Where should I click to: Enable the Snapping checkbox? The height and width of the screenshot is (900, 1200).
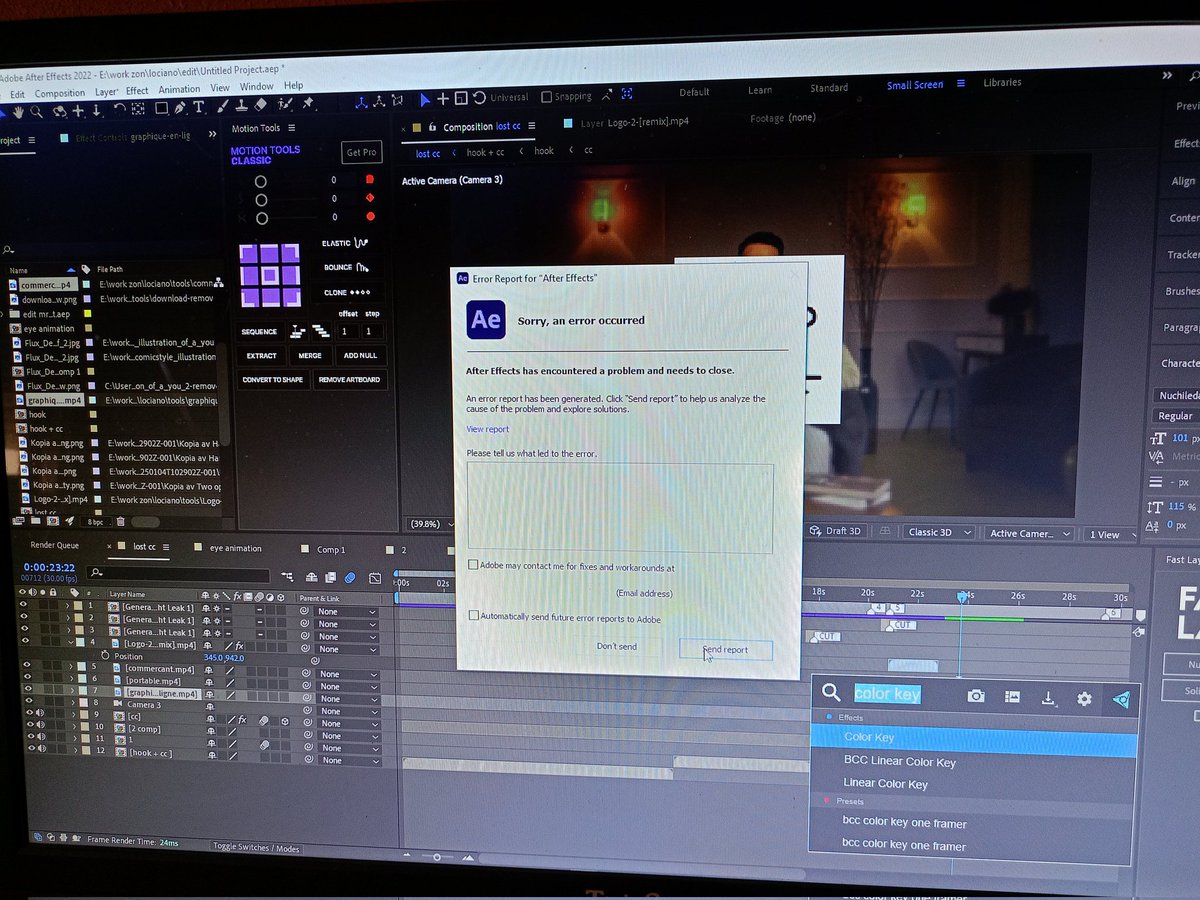(546, 97)
